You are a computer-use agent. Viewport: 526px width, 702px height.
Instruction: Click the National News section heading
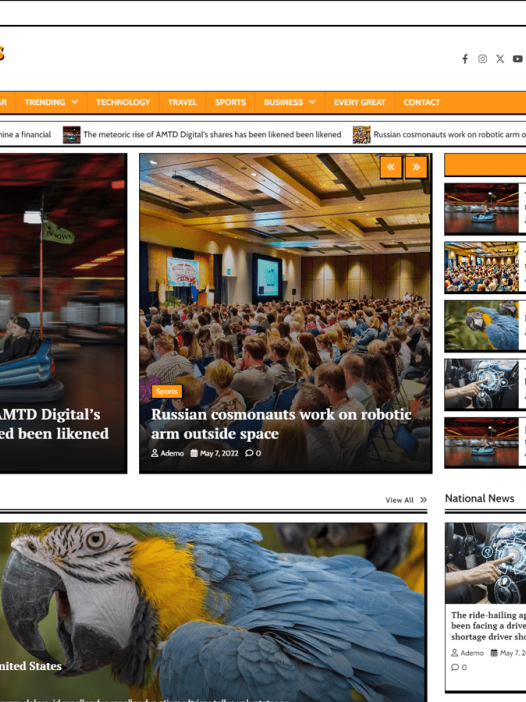pos(479,498)
